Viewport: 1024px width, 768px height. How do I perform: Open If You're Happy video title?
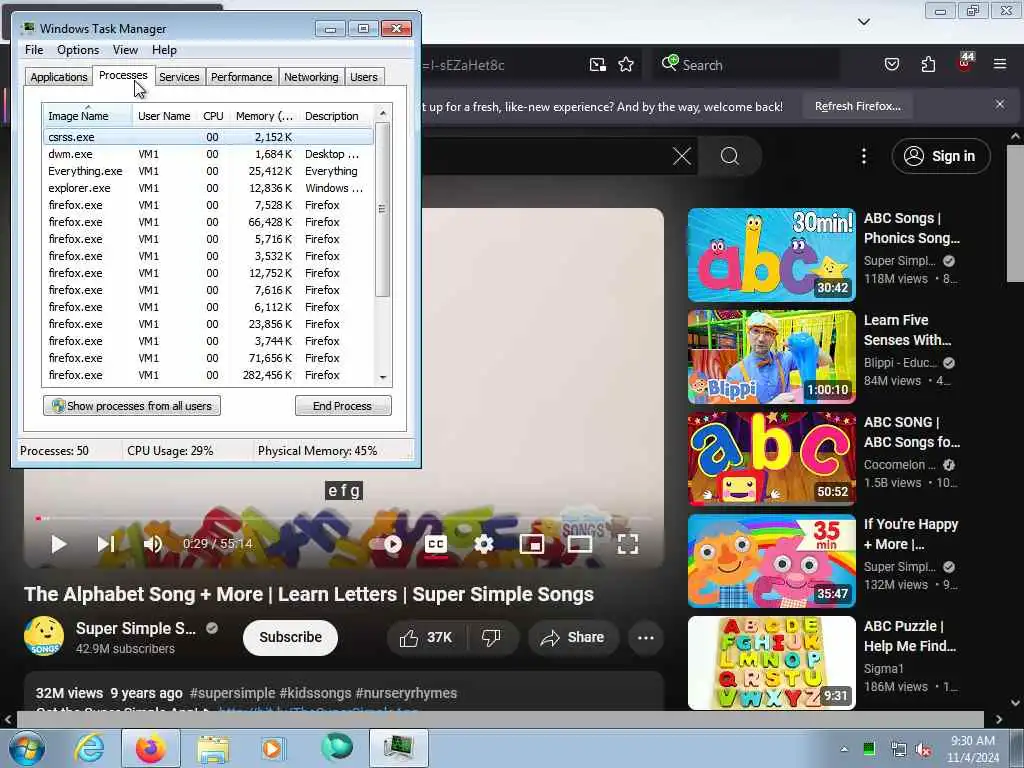tap(910, 534)
